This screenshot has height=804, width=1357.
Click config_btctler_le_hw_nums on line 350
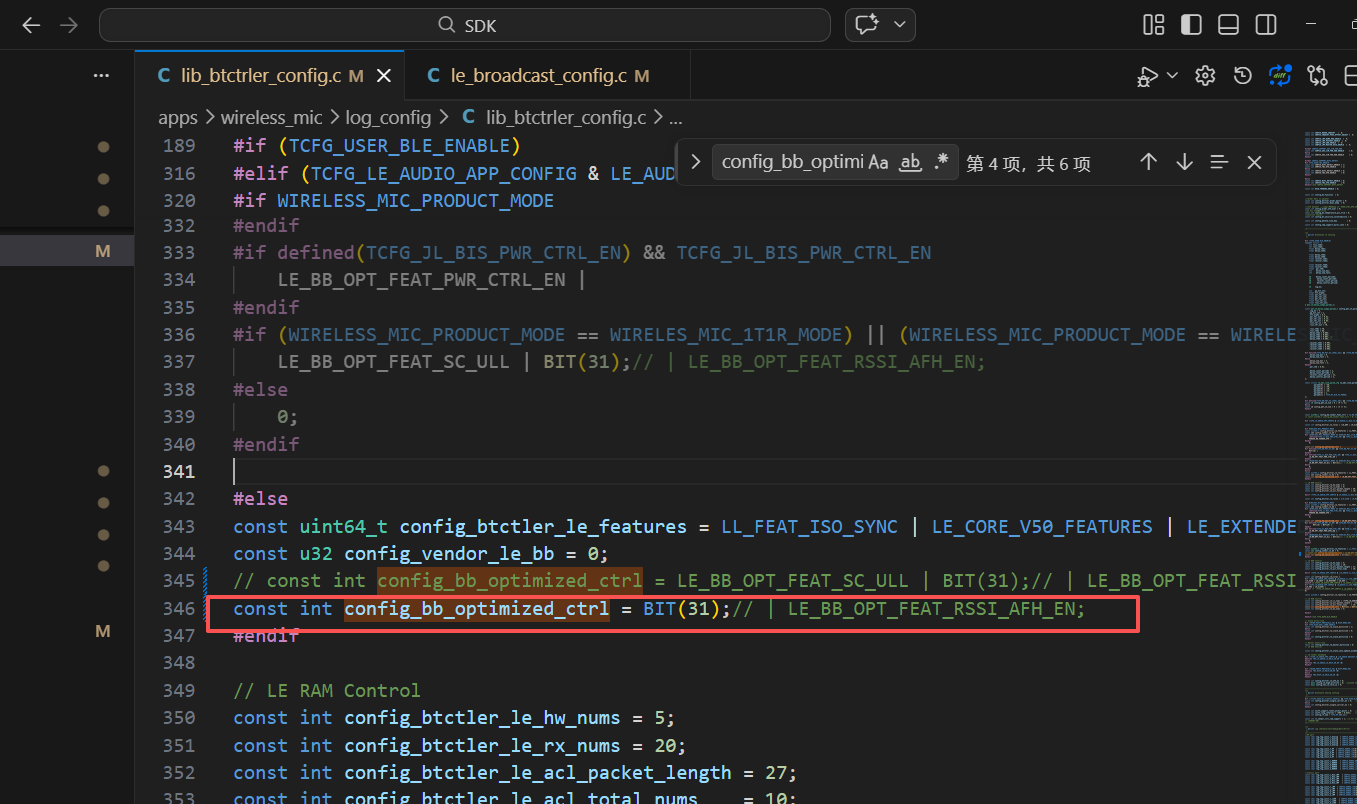click(x=482, y=718)
